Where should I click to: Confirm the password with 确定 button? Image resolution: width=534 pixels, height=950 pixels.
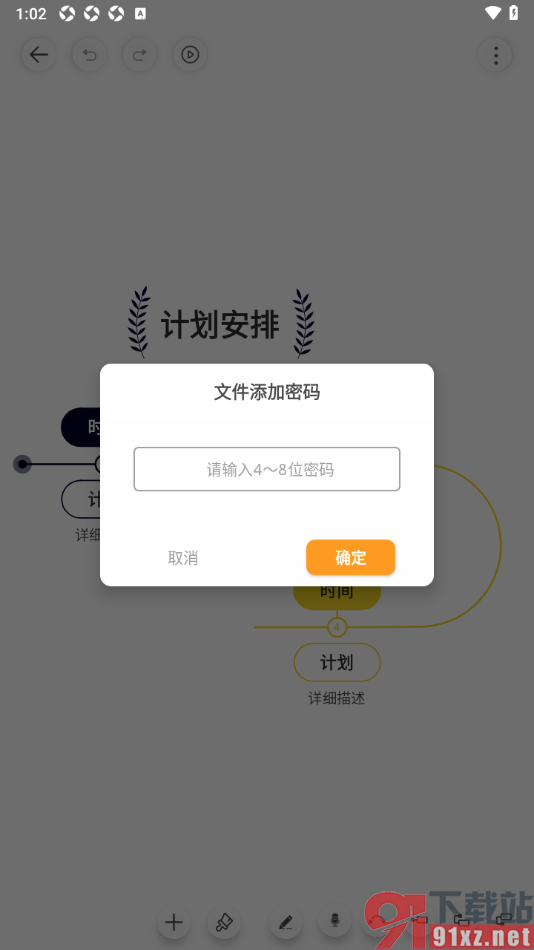pyautogui.click(x=350, y=557)
